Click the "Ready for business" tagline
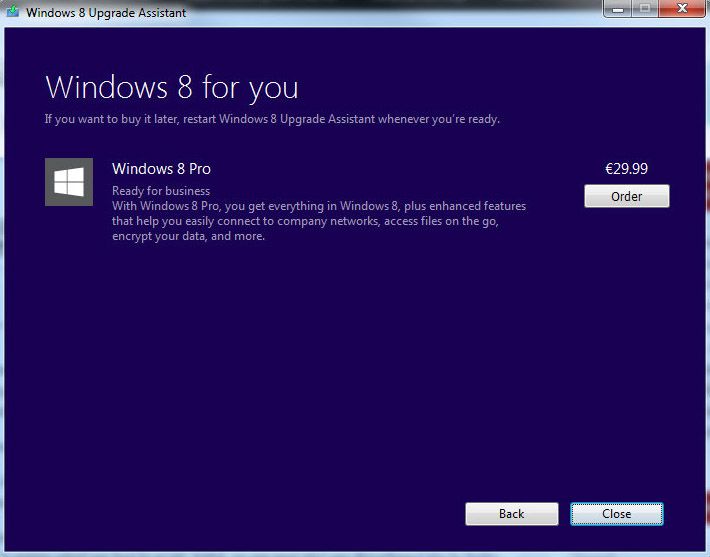Viewport: 710px width, 557px height. point(161,191)
